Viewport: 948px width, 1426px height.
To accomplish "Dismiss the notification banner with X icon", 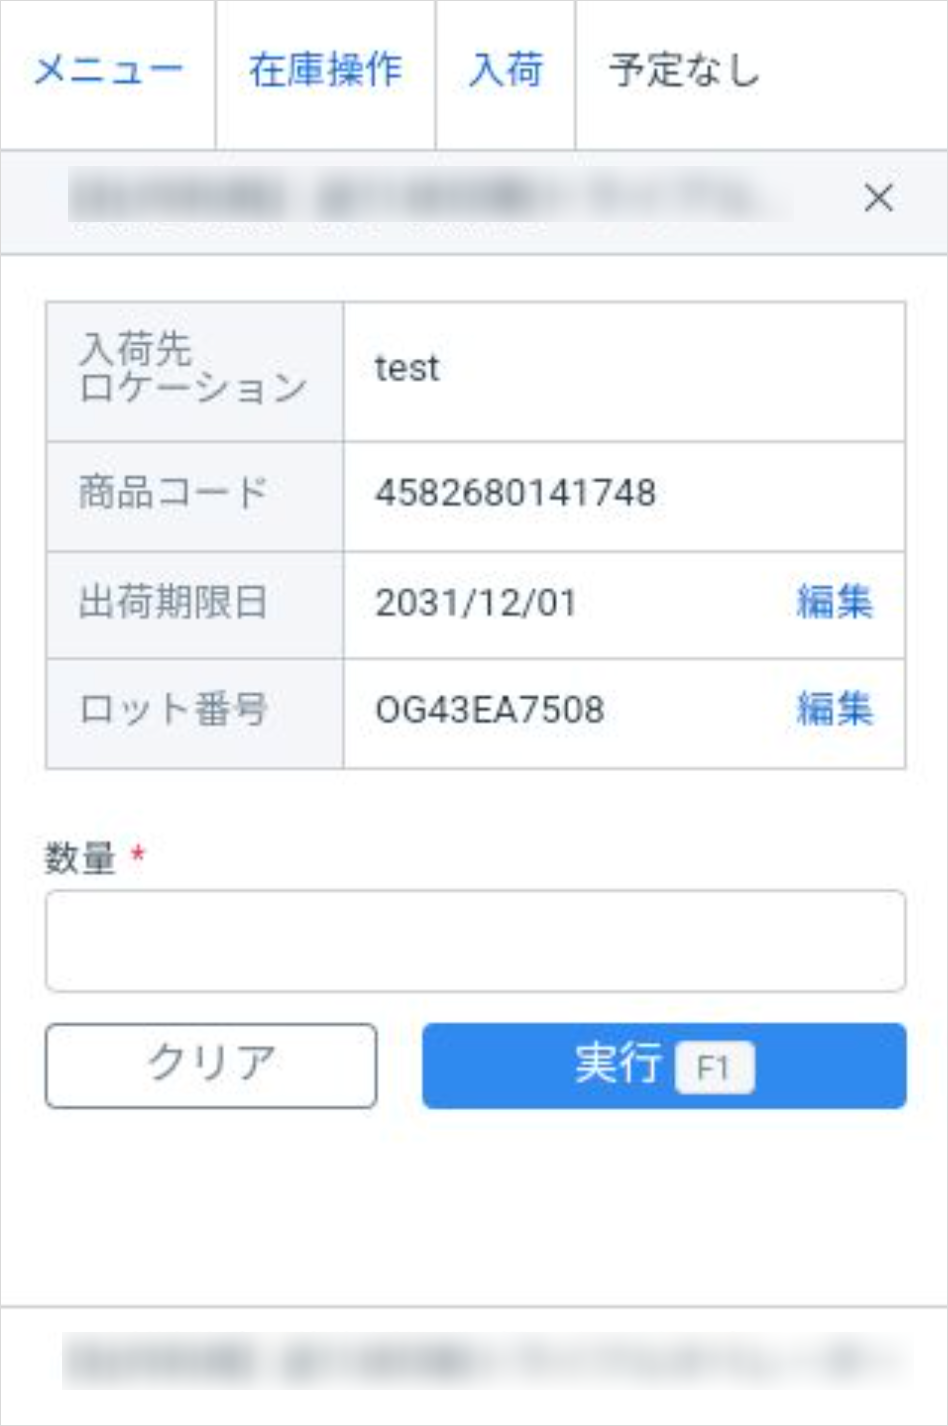I will 878,198.
